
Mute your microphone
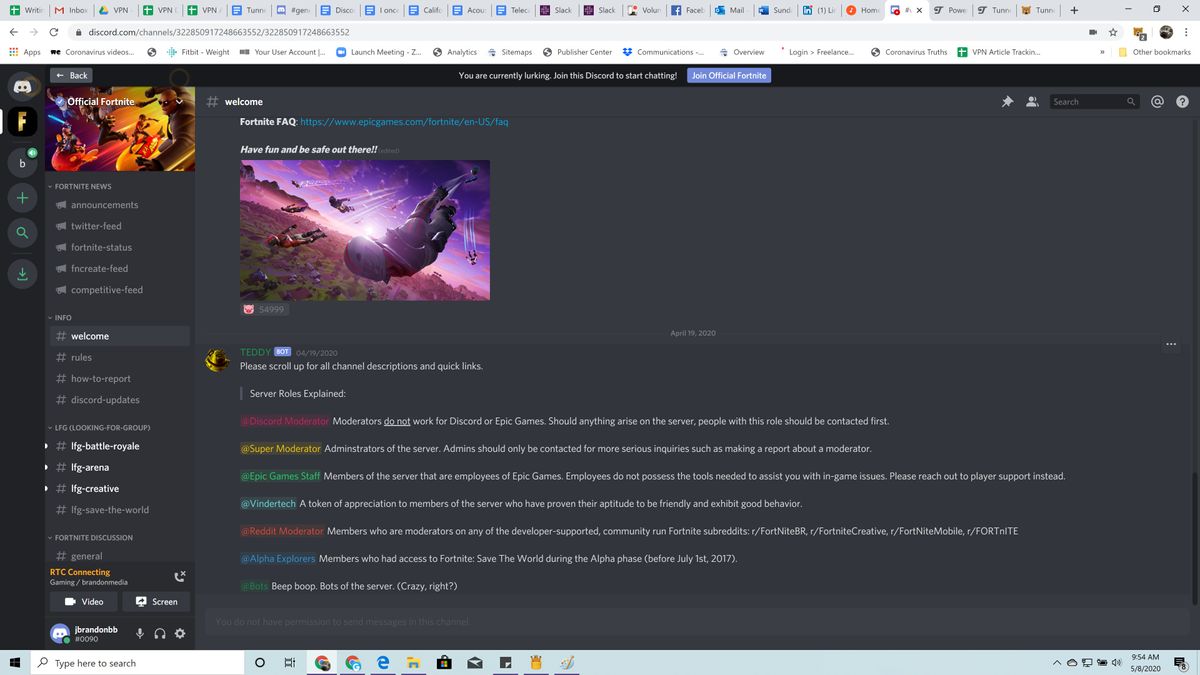[139, 633]
